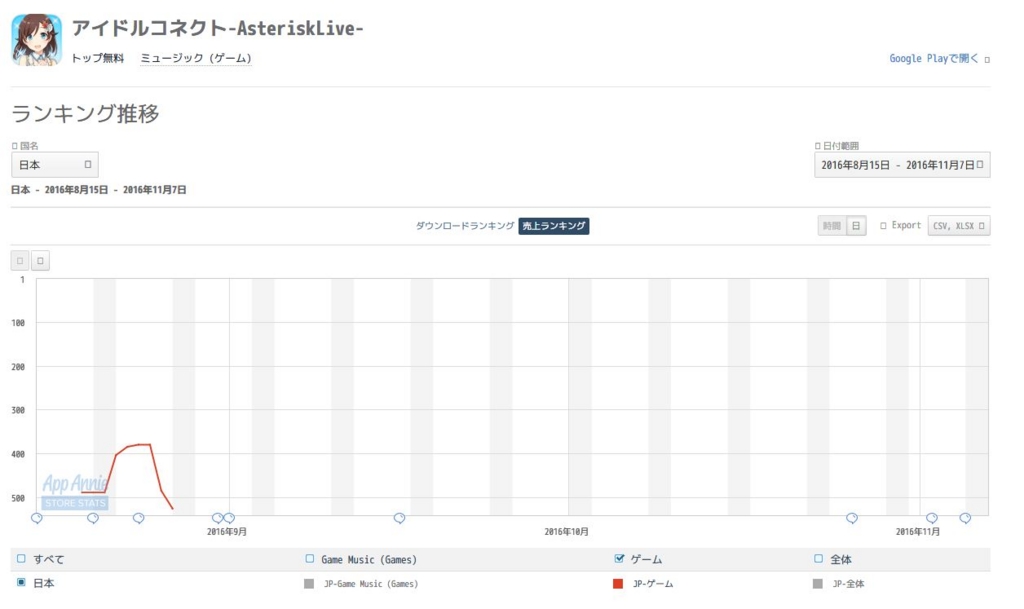Click the grey JP-全体 color swatch

point(818,584)
